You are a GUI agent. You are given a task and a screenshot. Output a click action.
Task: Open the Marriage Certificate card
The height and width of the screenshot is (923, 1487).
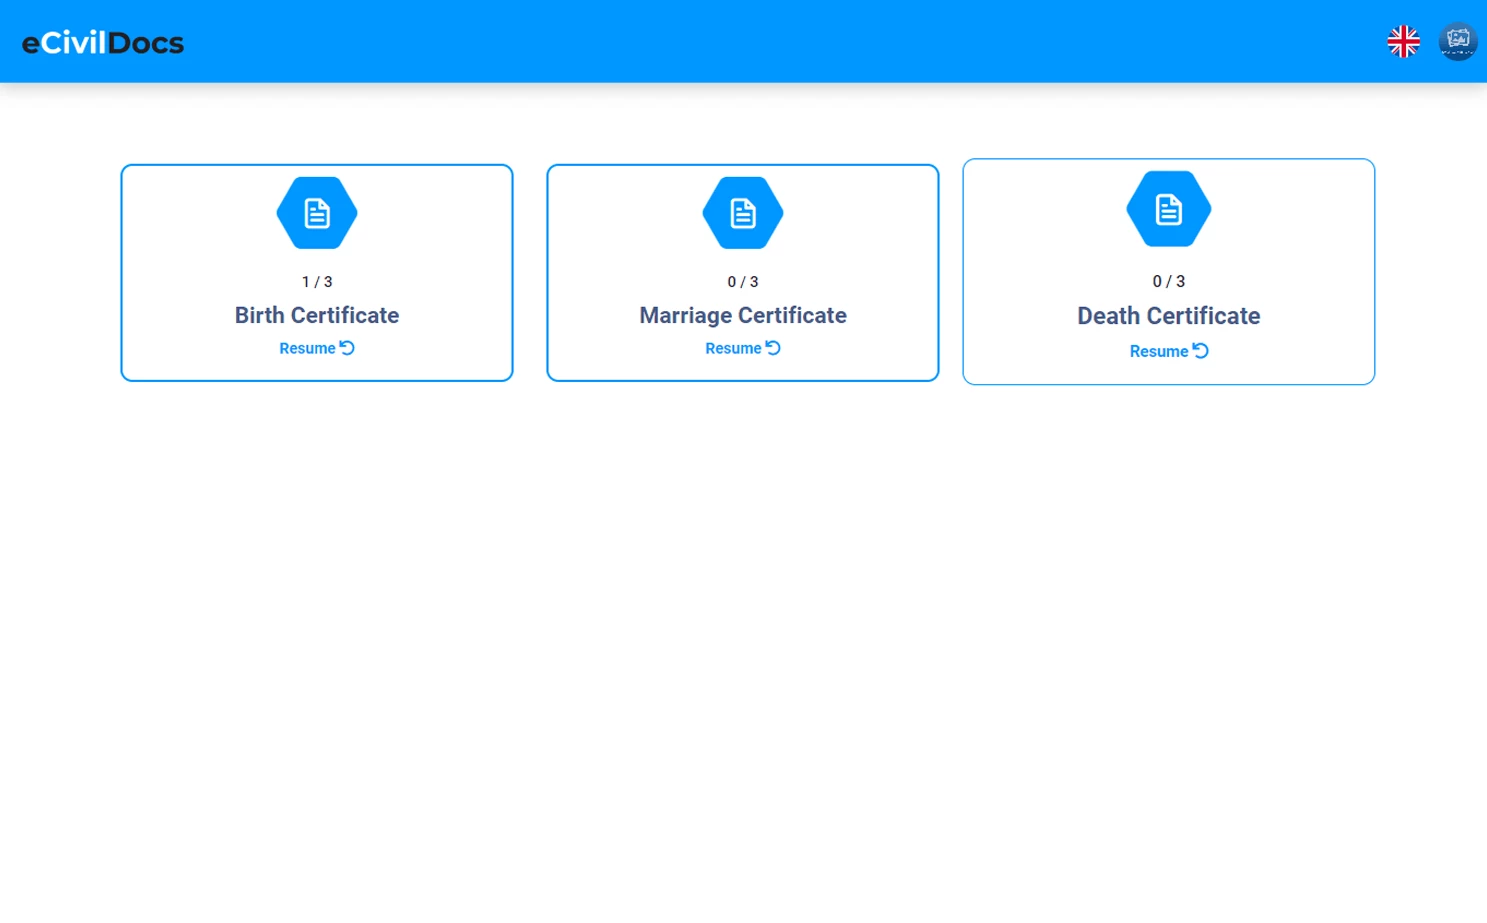[x=742, y=250]
